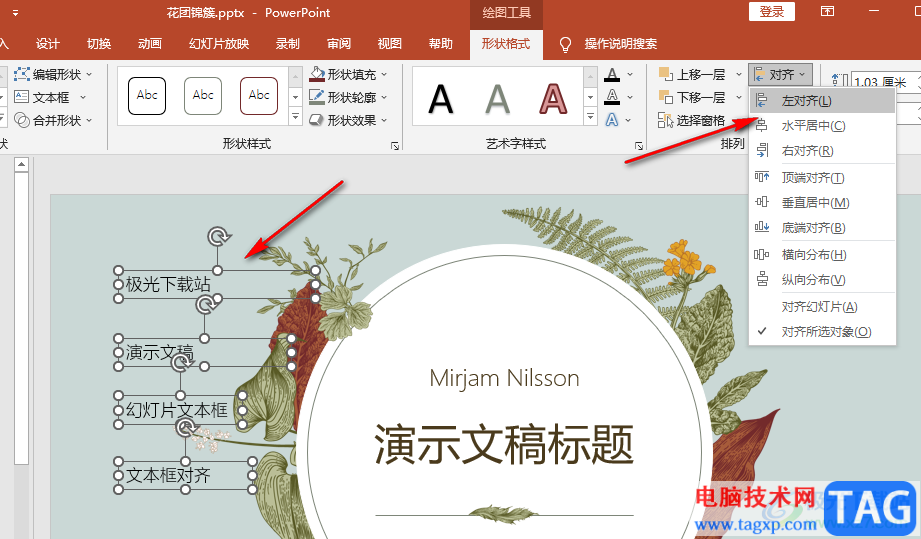Apply the dark red outline Abc shape style

point(259,96)
